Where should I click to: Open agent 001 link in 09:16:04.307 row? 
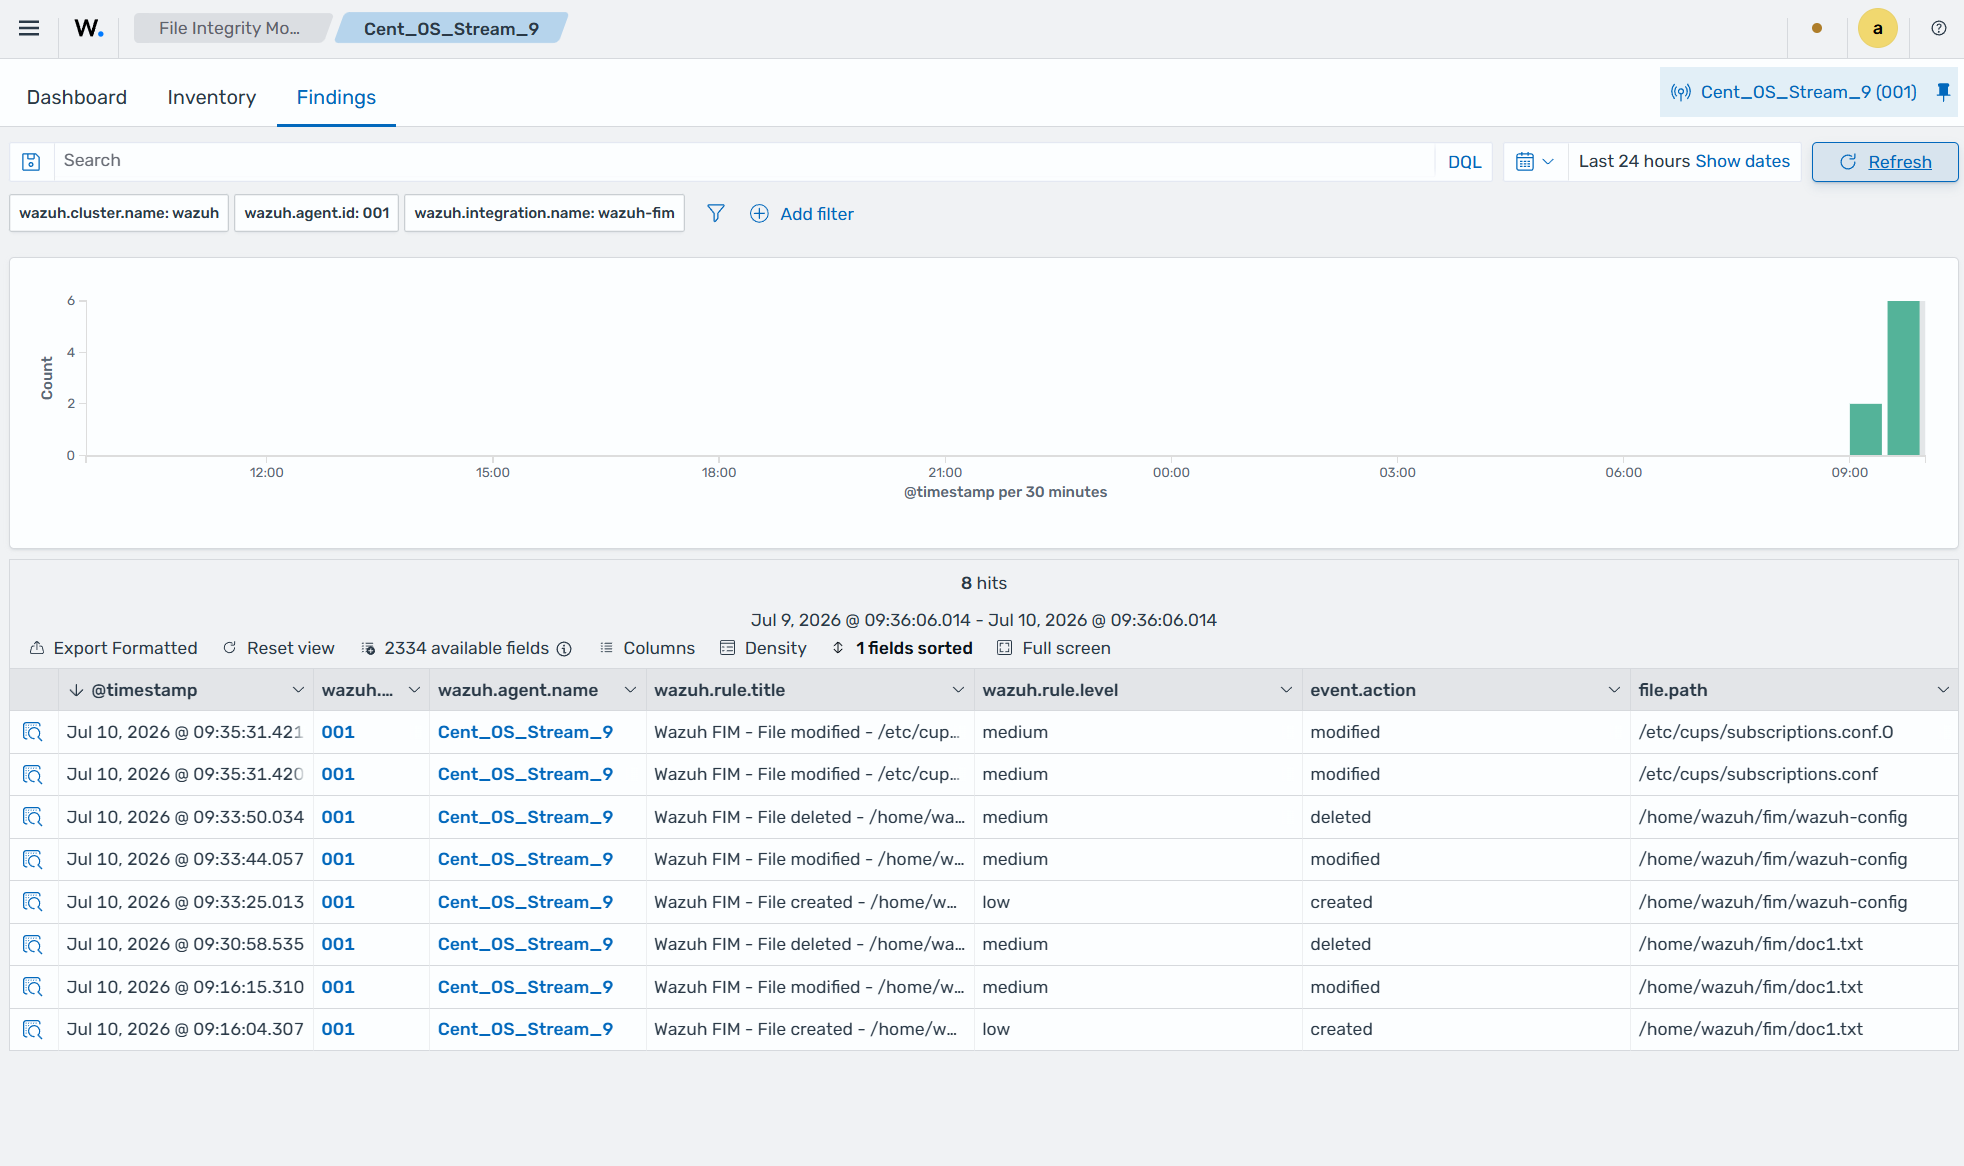pyautogui.click(x=338, y=1029)
